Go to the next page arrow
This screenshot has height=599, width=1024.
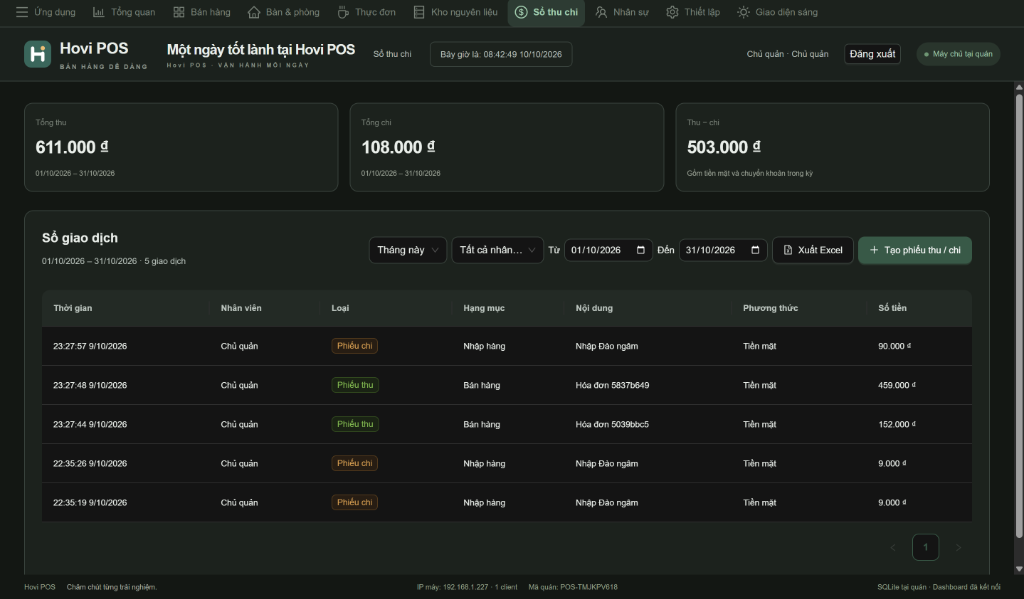click(958, 547)
